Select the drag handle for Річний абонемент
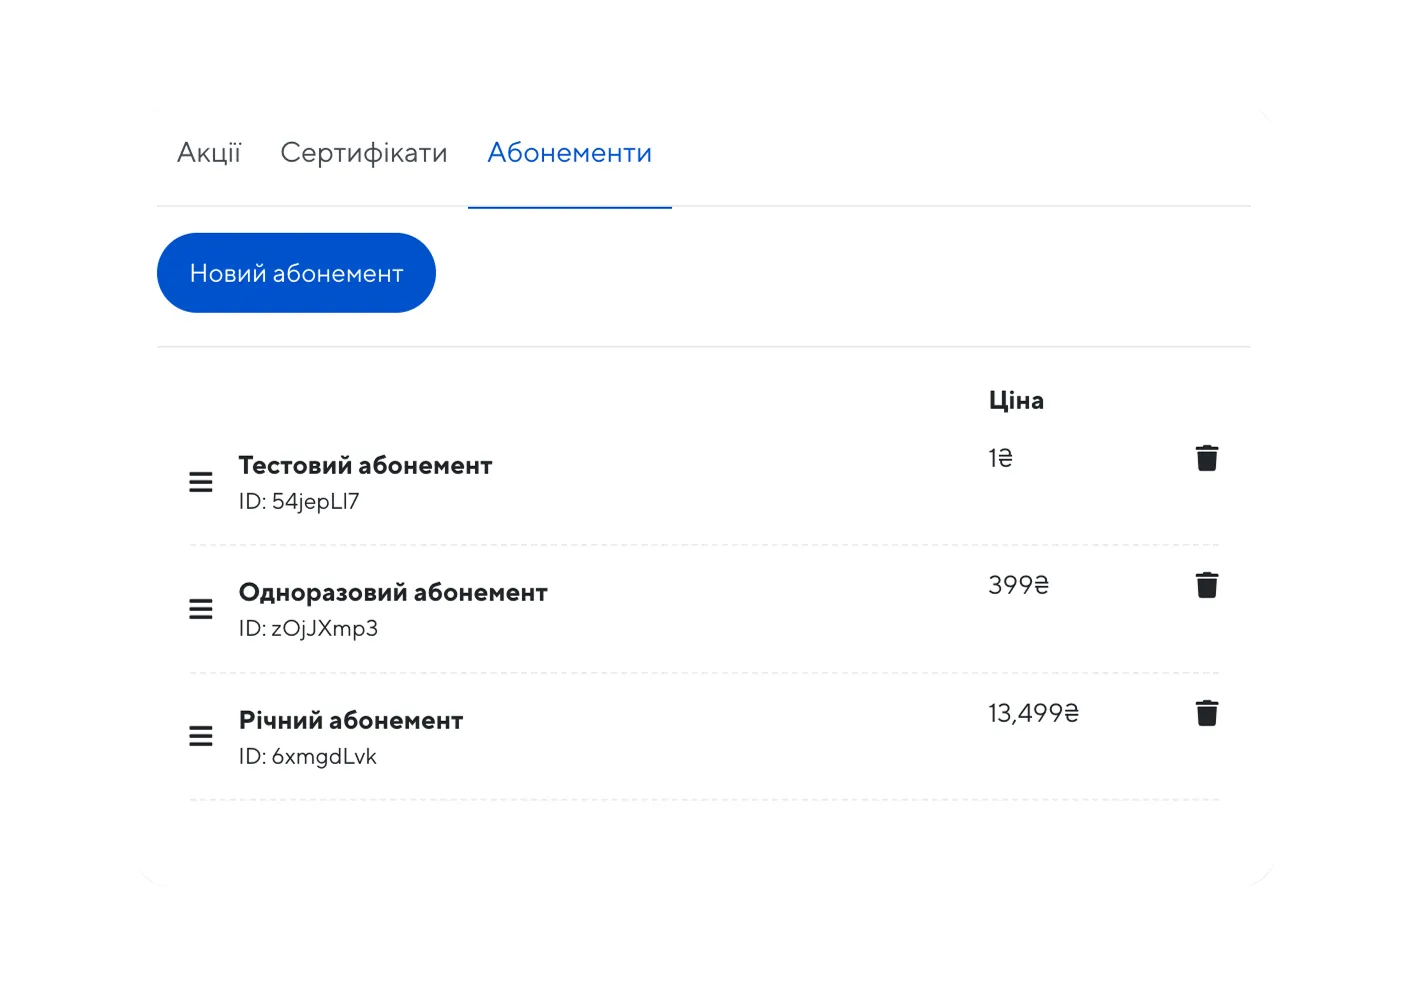 click(x=201, y=737)
